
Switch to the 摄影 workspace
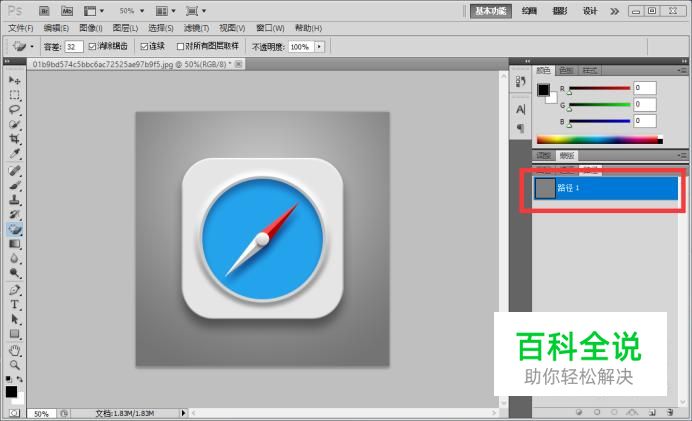click(560, 11)
